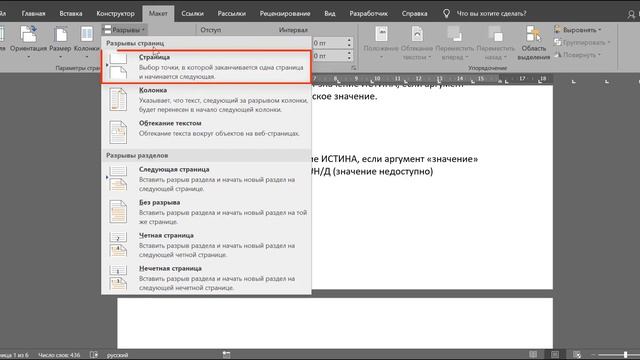Decrease the lower spacing value with down arrow
The height and width of the screenshot is (360, 640).
(x=349, y=59)
